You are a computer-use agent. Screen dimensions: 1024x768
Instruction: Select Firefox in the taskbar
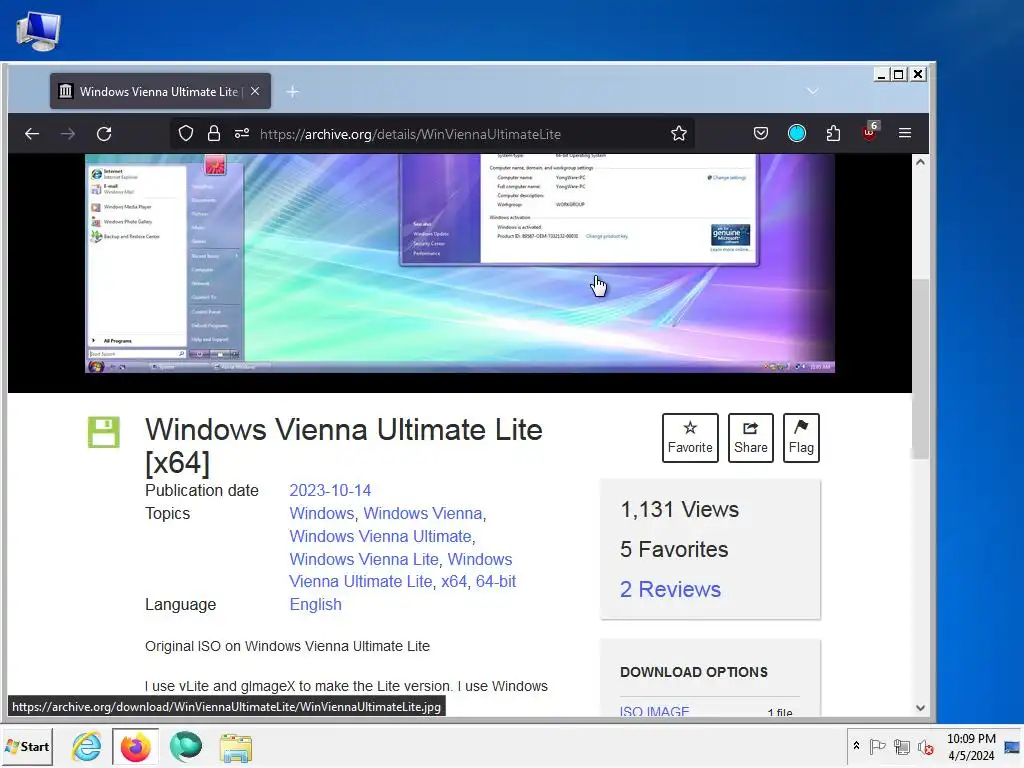pyautogui.click(x=135, y=746)
